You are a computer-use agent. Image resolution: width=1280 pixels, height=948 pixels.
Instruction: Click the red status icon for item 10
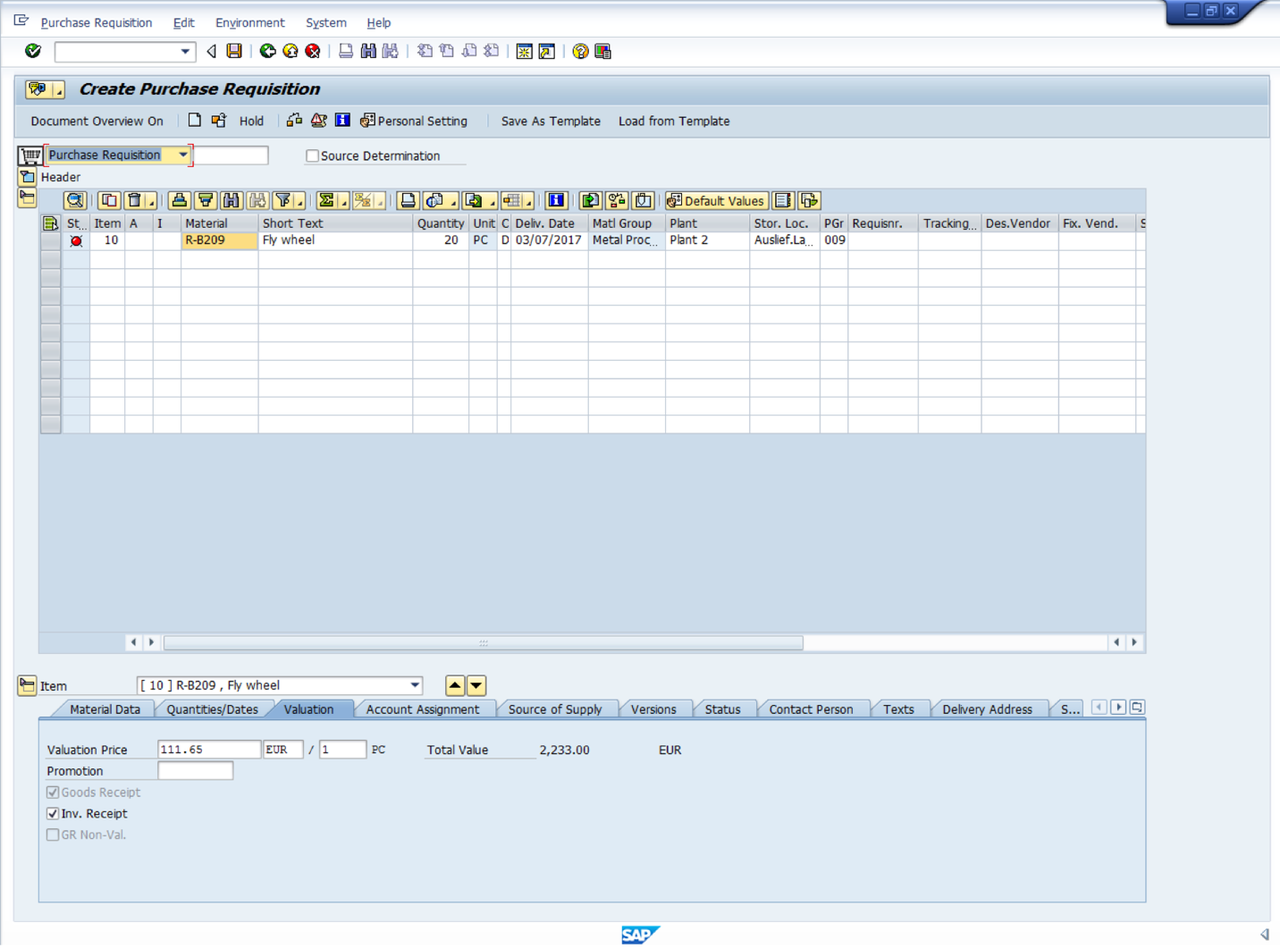tap(76, 241)
